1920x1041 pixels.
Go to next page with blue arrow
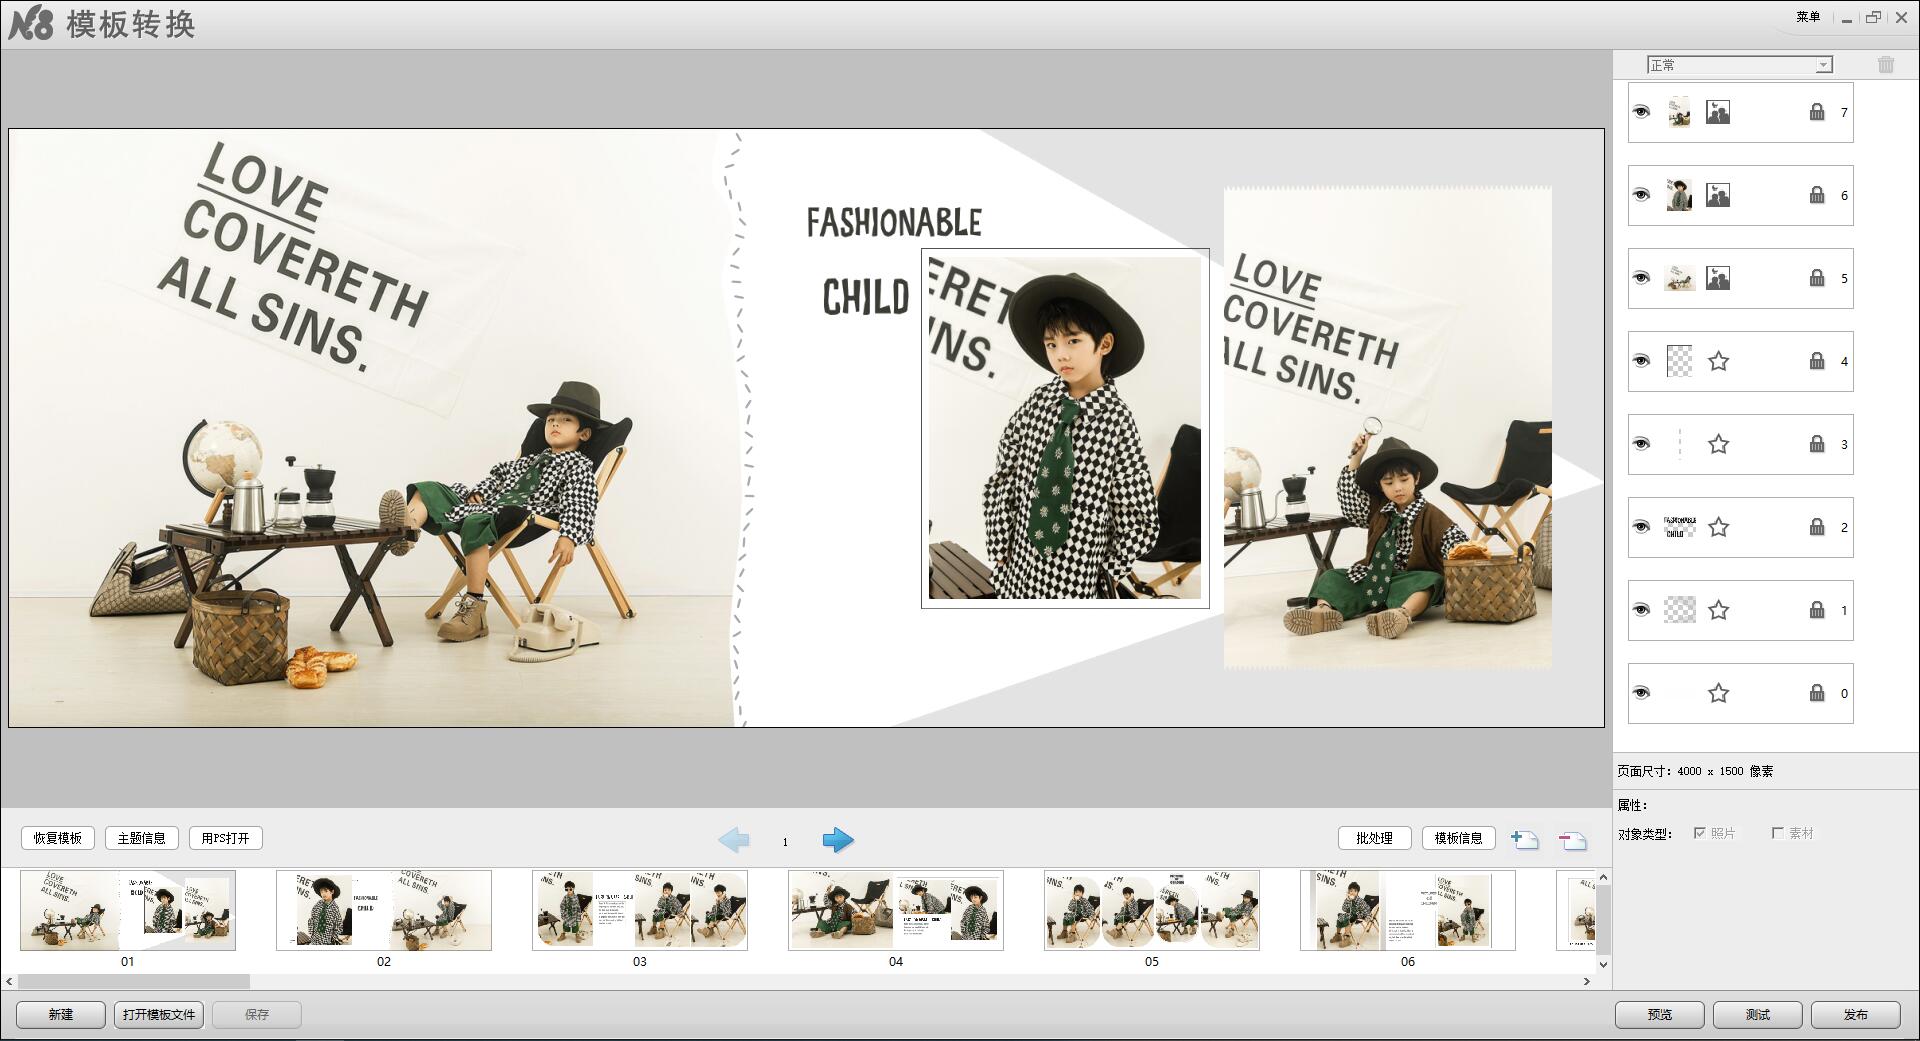pos(838,840)
